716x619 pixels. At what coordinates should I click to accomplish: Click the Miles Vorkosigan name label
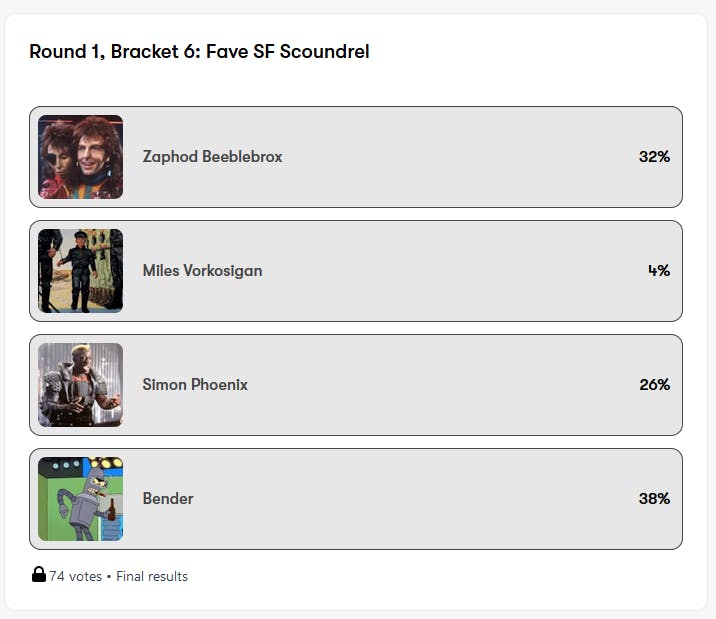click(202, 271)
